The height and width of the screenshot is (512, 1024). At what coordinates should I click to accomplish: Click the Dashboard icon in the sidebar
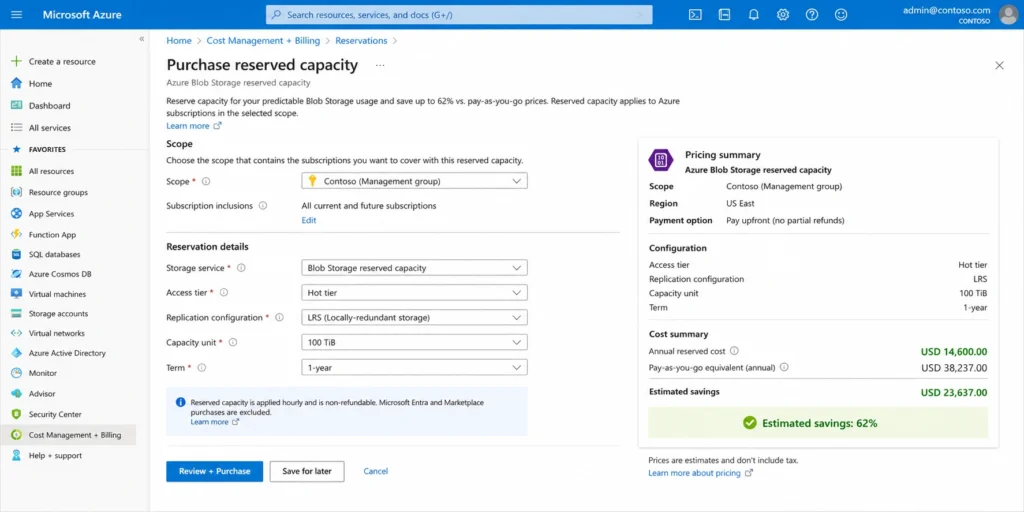[17, 106]
